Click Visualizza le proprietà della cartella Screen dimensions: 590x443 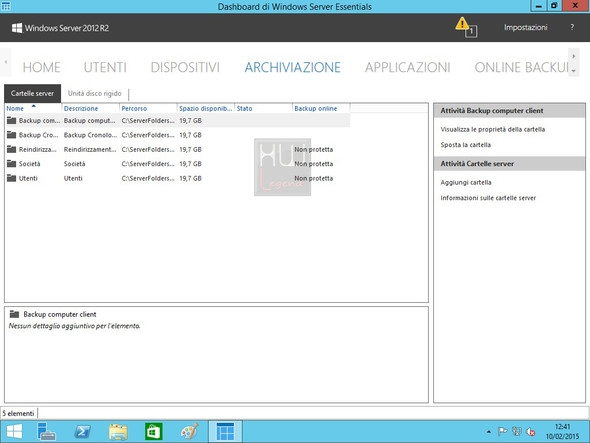coord(493,129)
